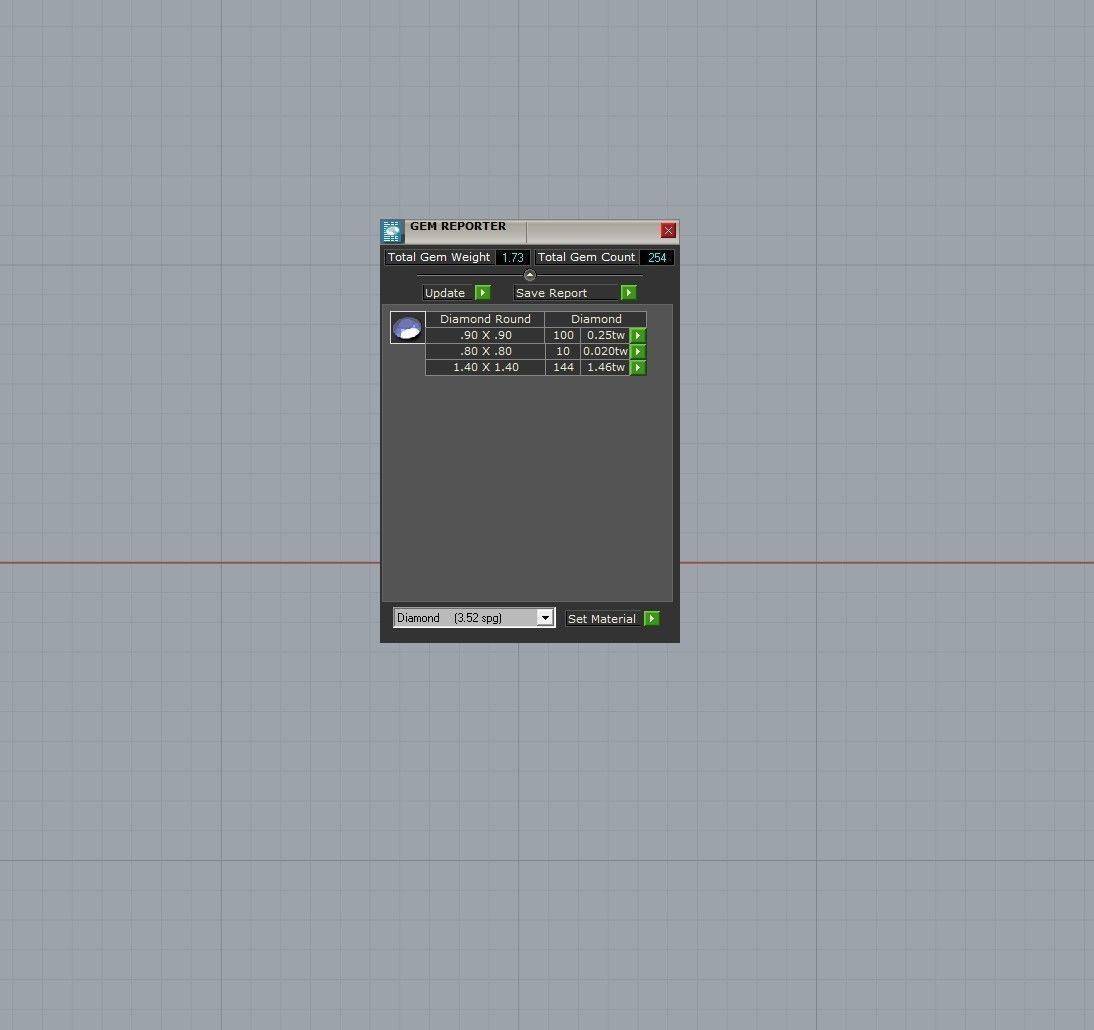Select the '.90 X .90' size cell
Viewport: 1094px width, 1030px height.
485,335
